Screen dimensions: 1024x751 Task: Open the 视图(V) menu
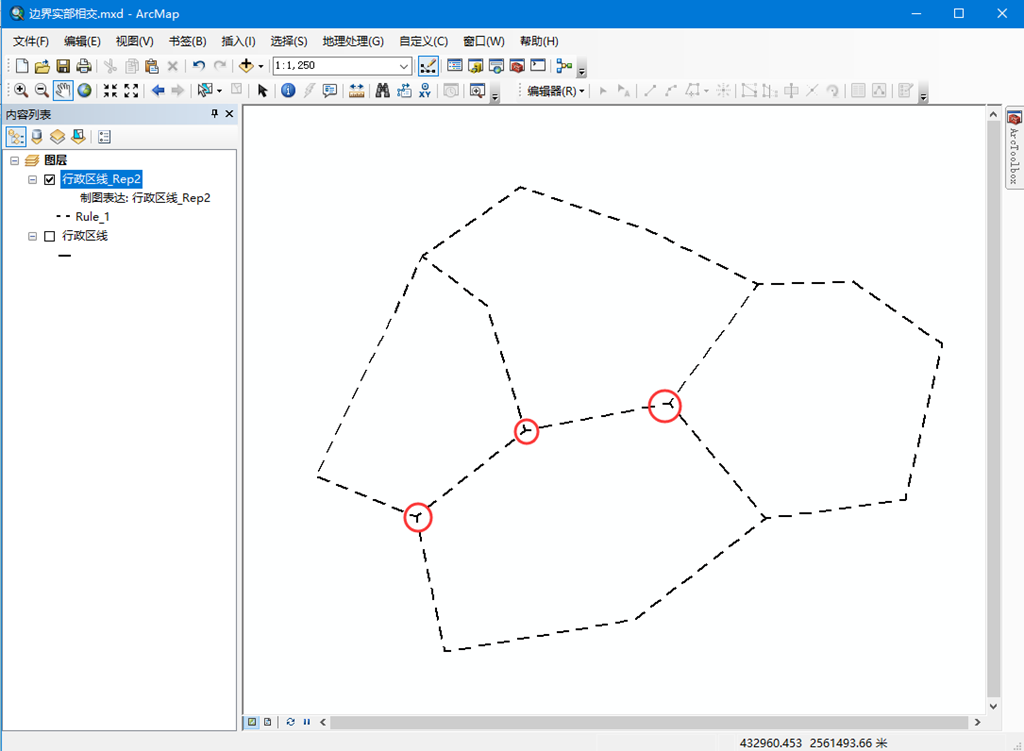pyautogui.click(x=135, y=41)
